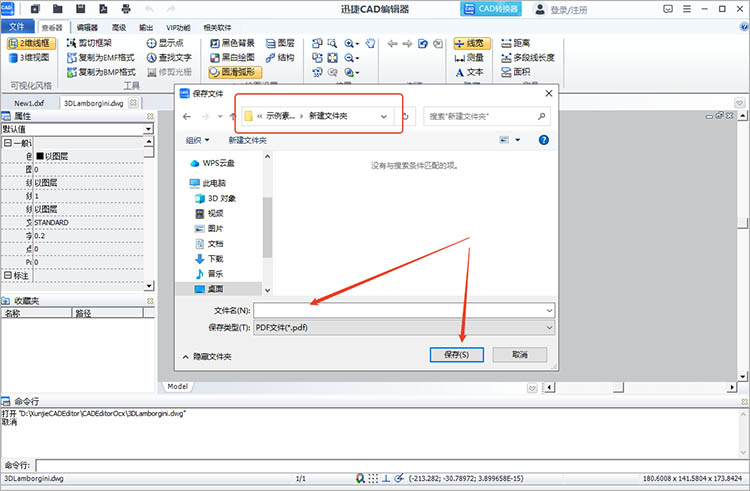Click the Model layout tab
Screen dimensions: 750x491
pos(177,386)
